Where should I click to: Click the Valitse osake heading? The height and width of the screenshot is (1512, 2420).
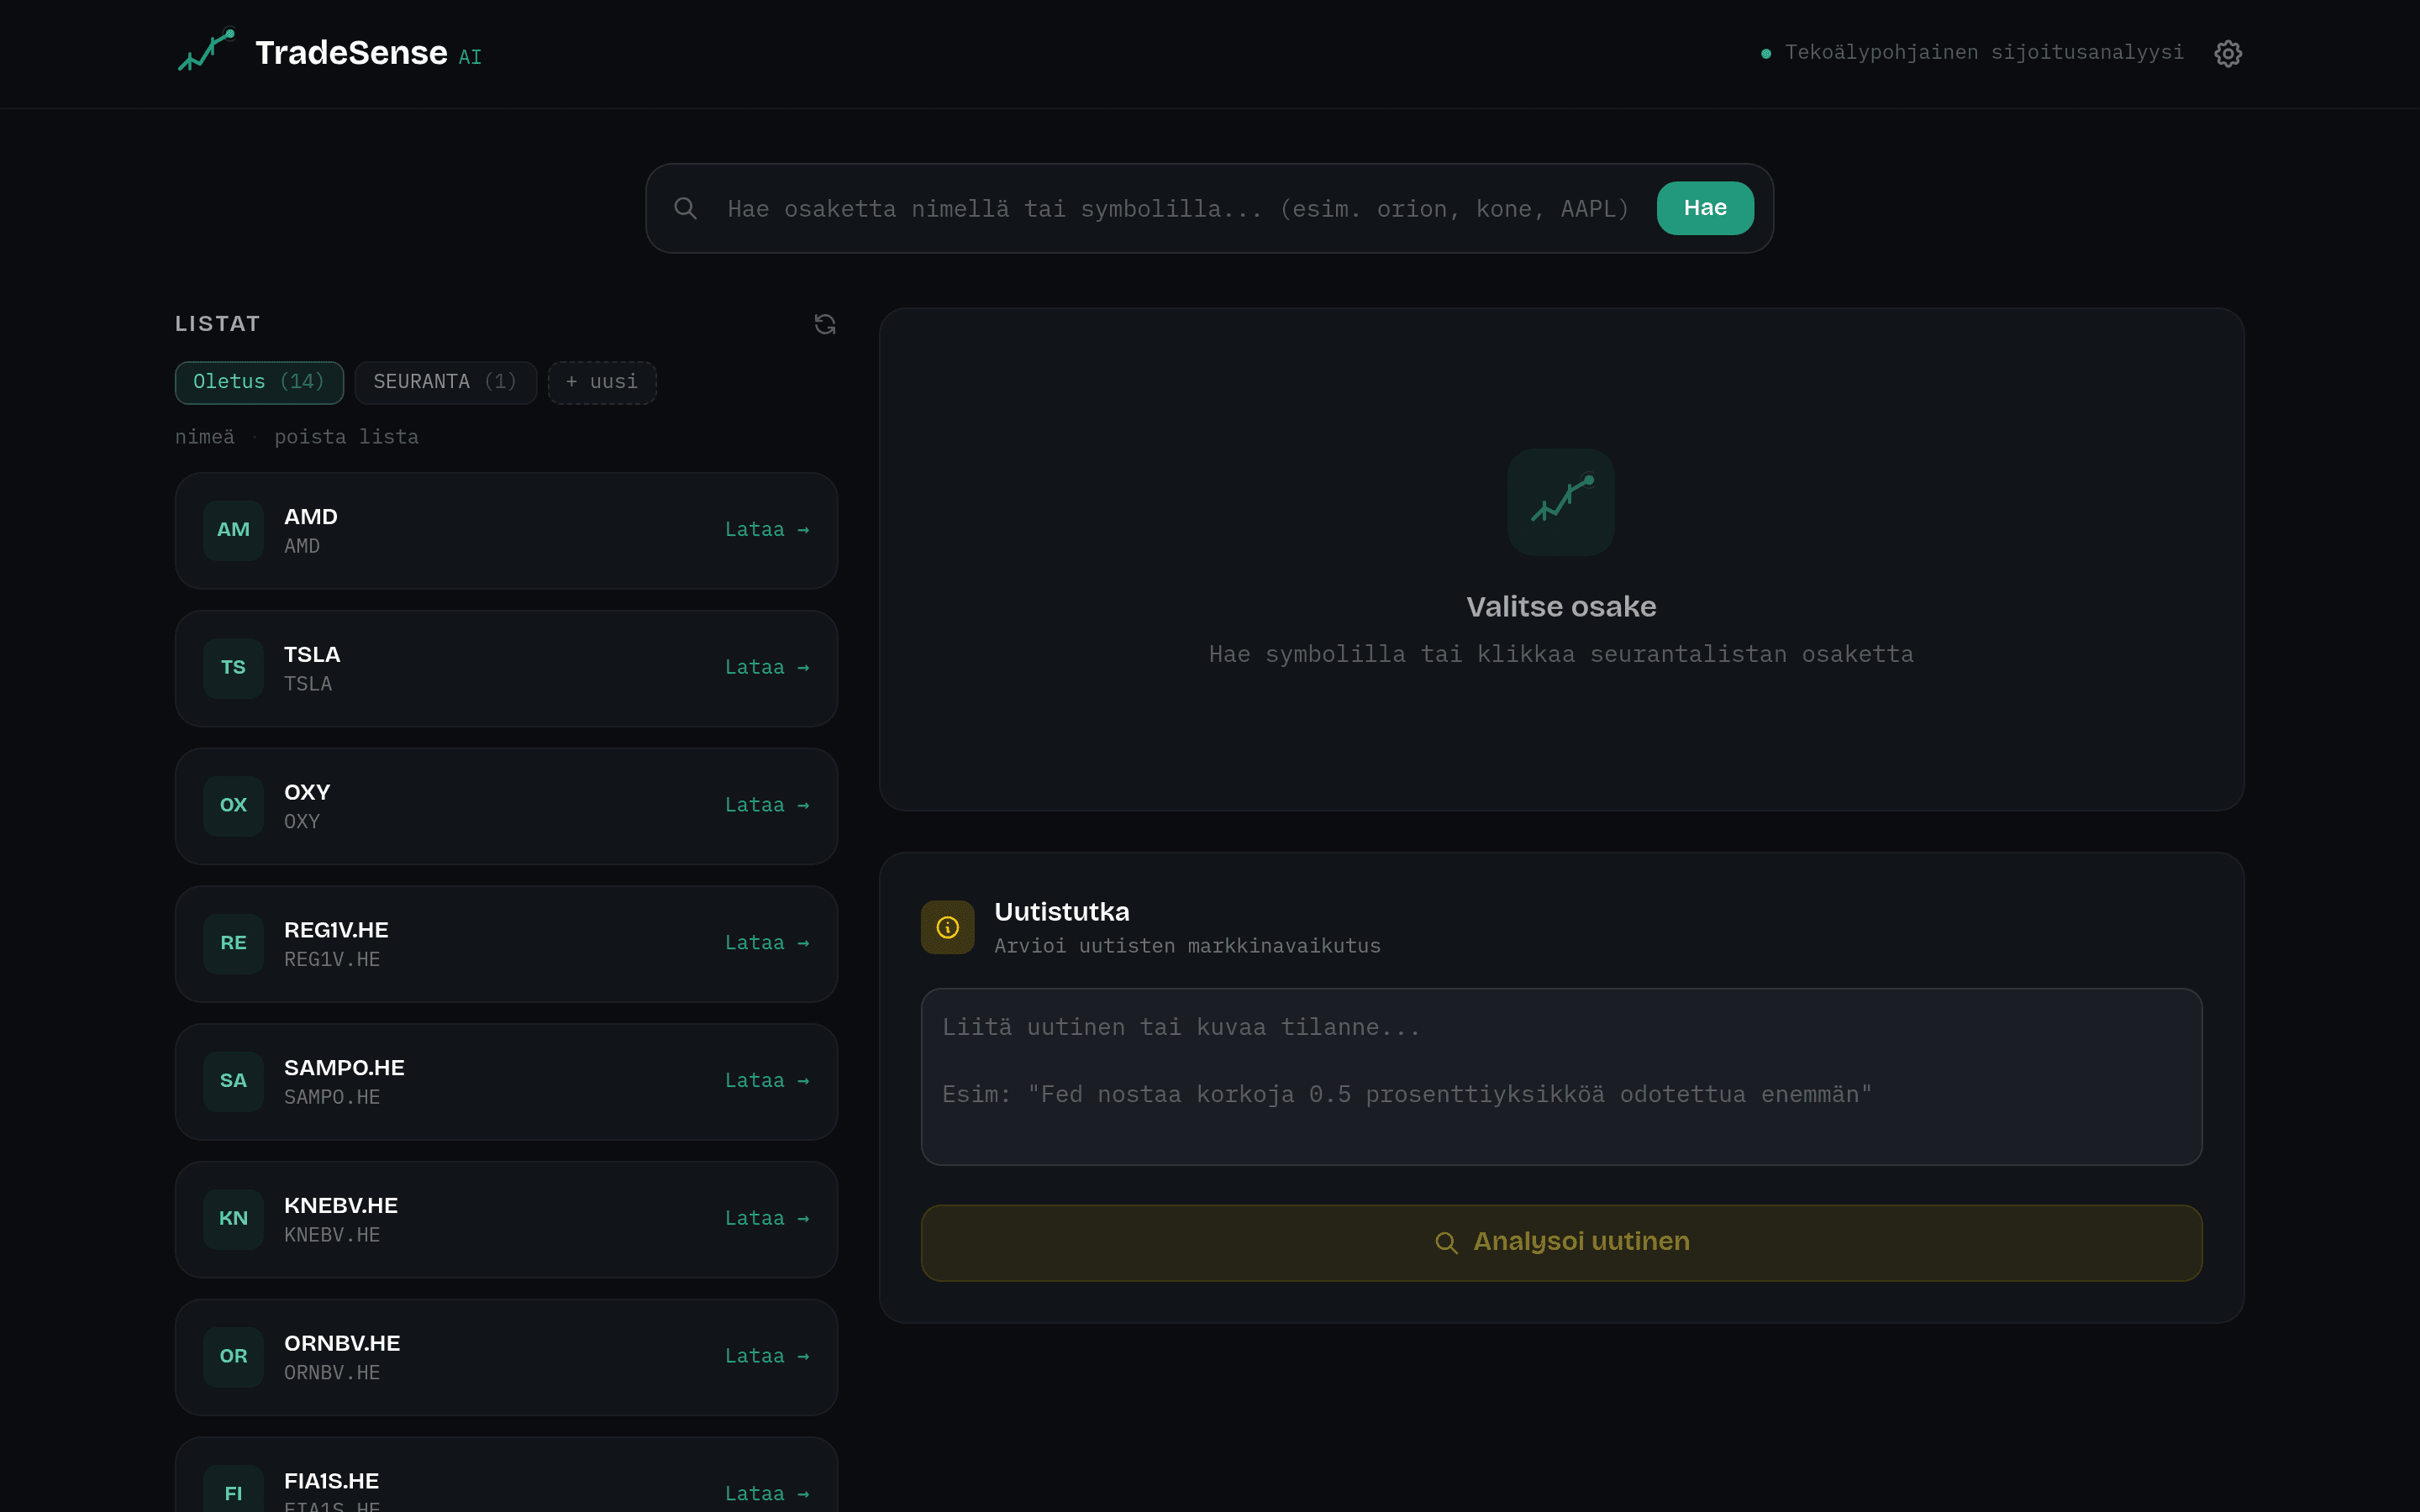tap(1561, 607)
